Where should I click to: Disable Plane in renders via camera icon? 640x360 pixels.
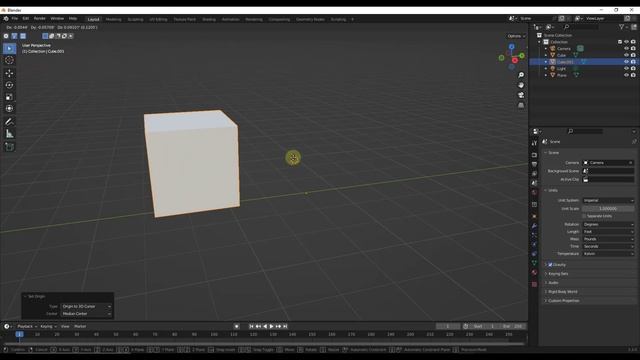pyautogui.click(x=633, y=75)
